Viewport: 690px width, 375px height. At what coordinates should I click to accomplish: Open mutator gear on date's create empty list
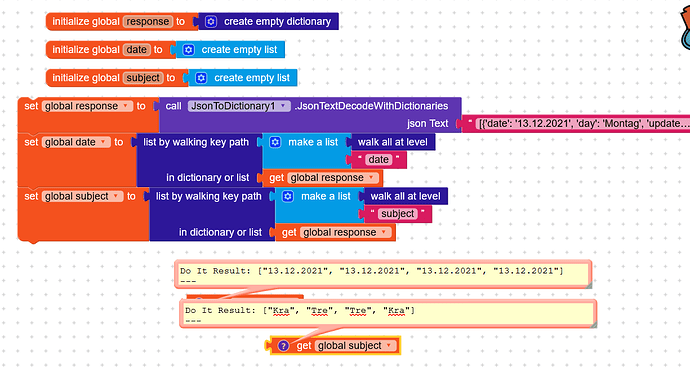click(188, 50)
